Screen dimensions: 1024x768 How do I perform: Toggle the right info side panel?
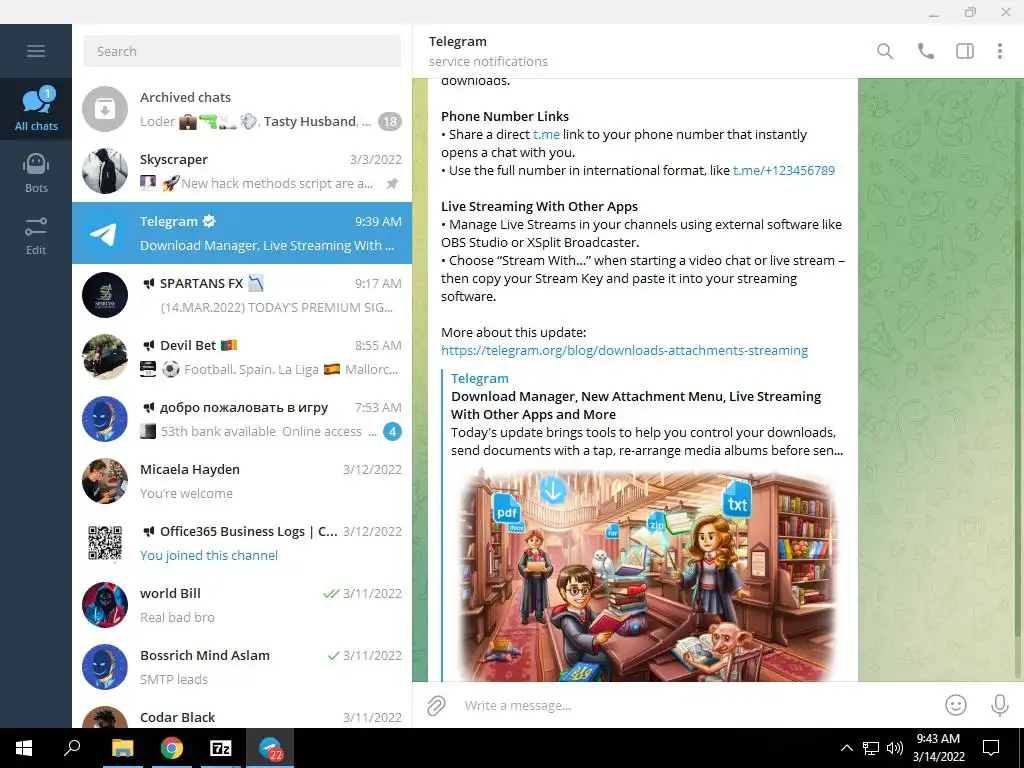pos(965,51)
